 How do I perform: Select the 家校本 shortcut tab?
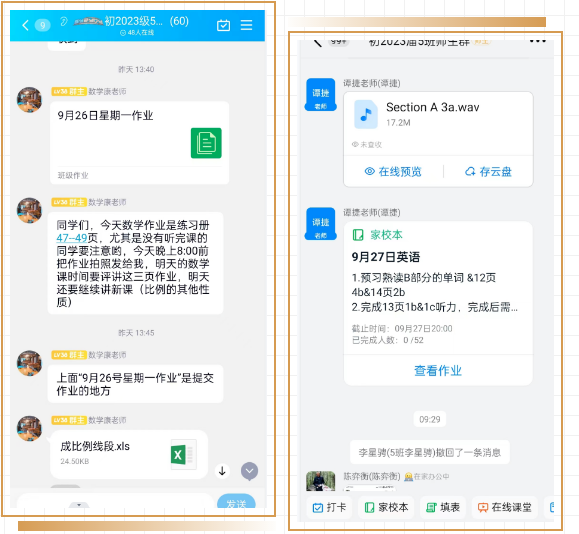[x=386, y=507]
